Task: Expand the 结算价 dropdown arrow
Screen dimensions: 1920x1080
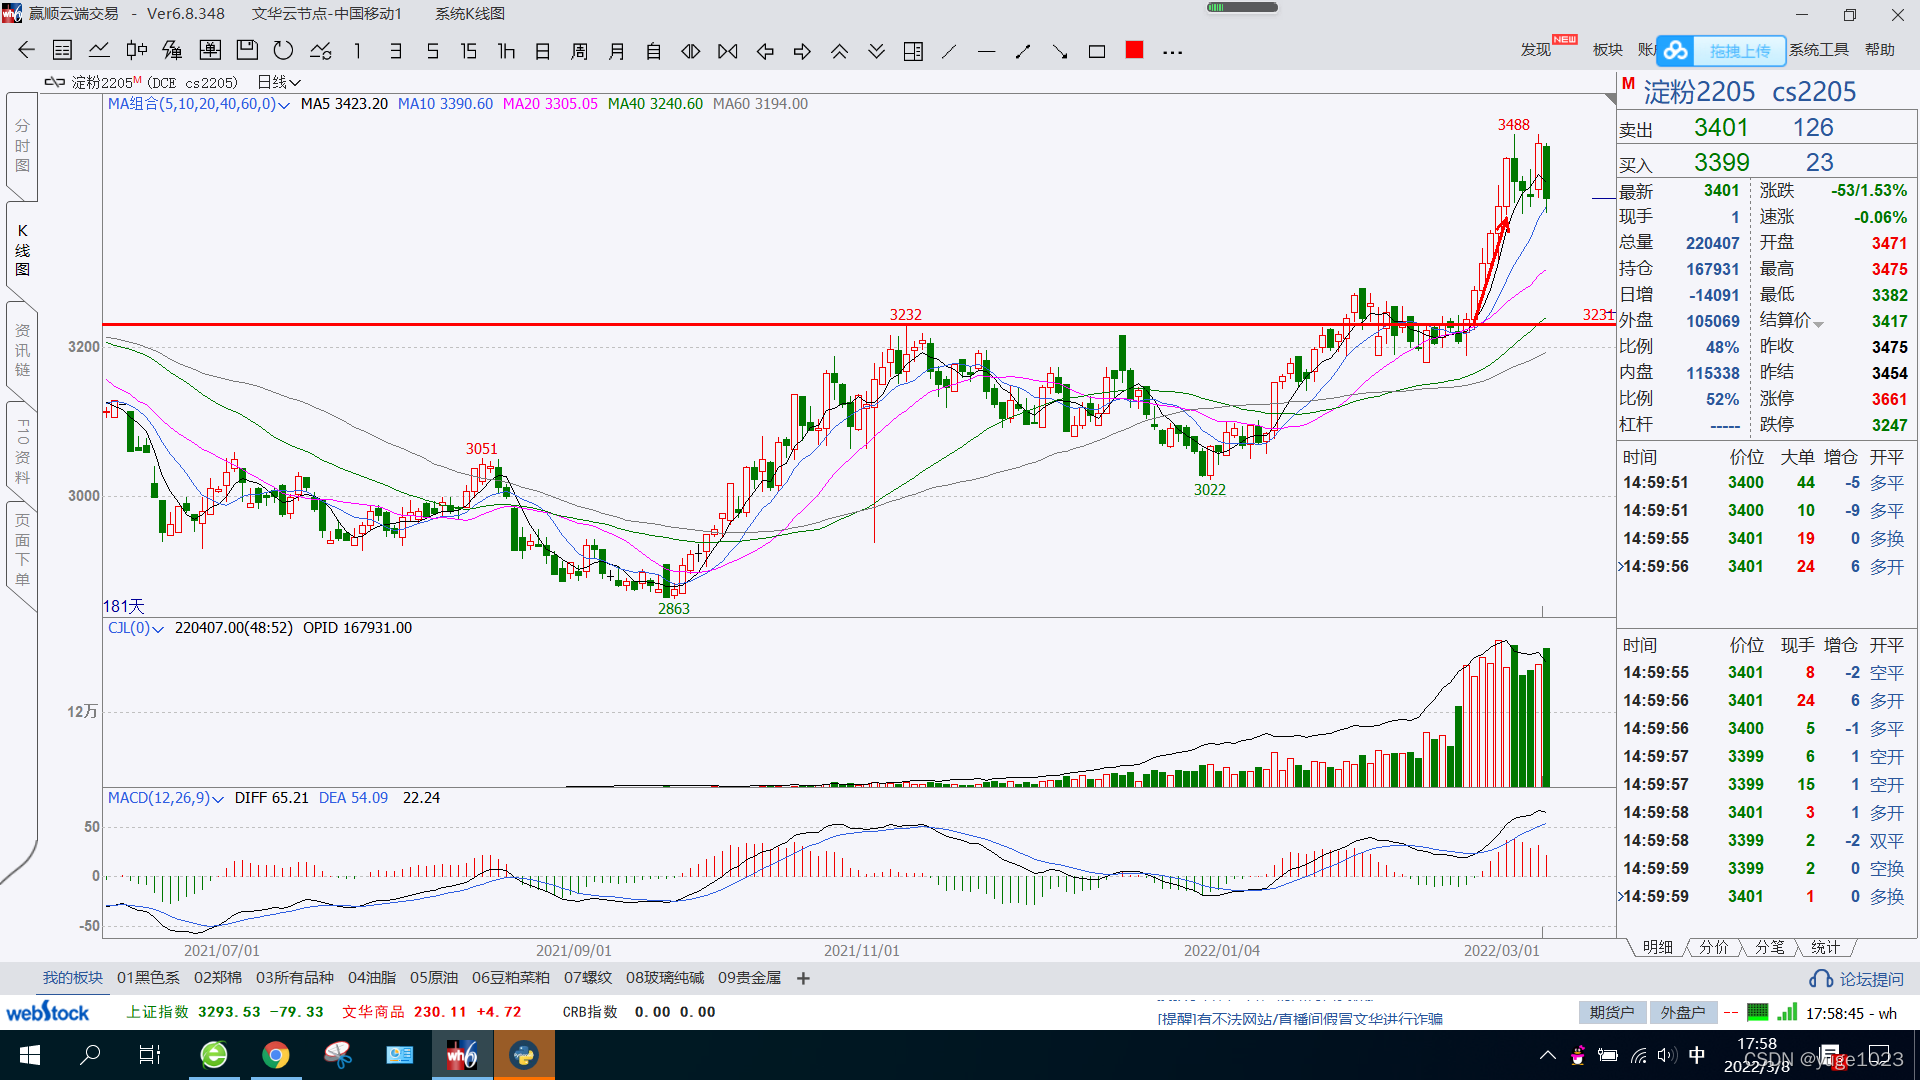Action: [1819, 324]
